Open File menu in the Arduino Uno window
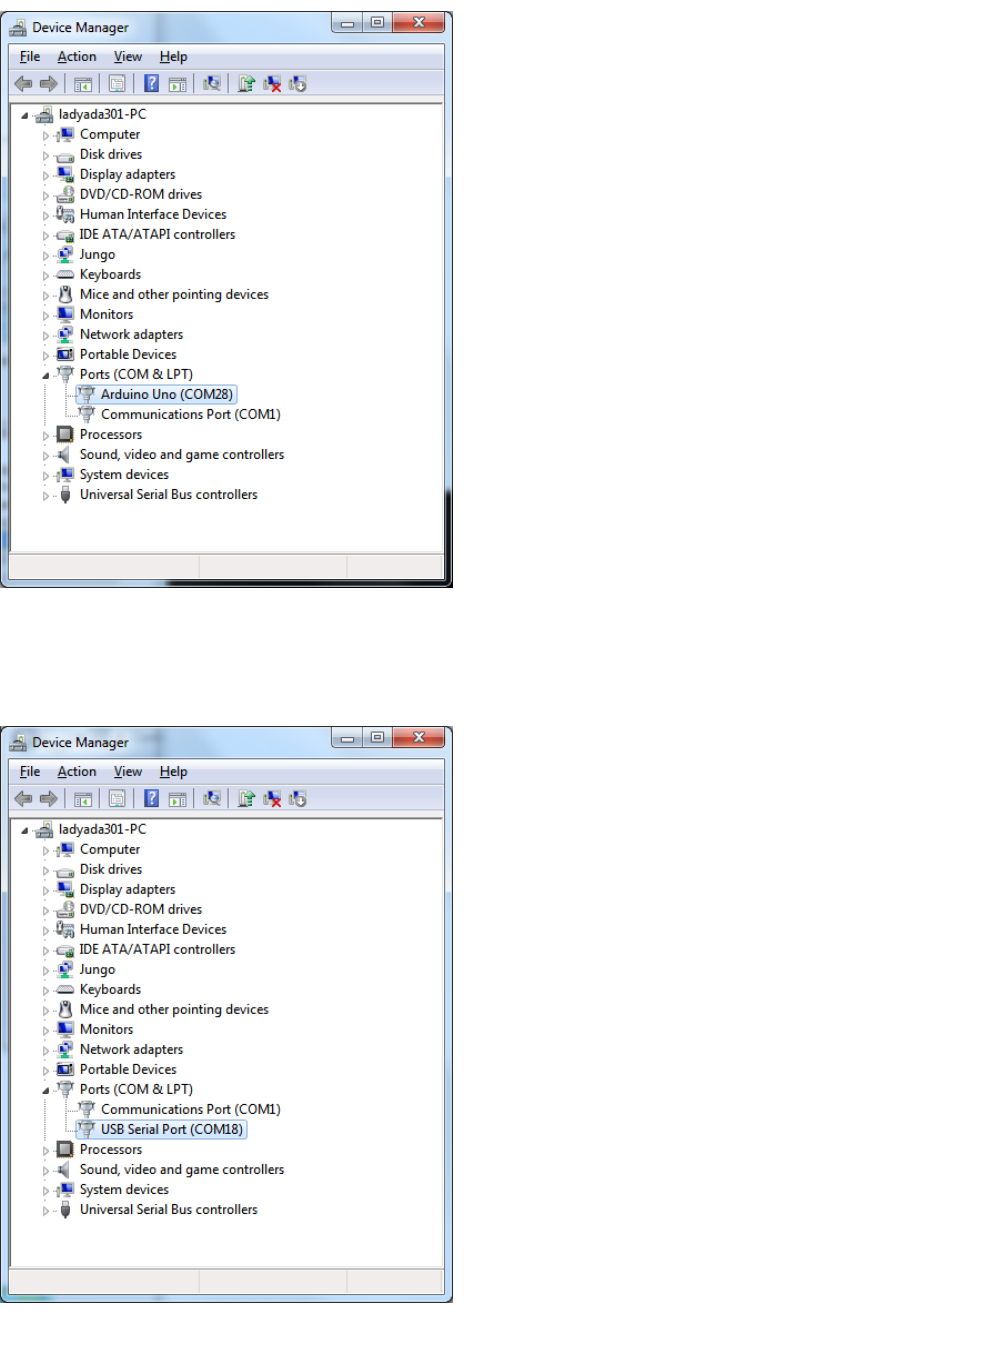This screenshot has width=996, height=1357. coord(30,57)
